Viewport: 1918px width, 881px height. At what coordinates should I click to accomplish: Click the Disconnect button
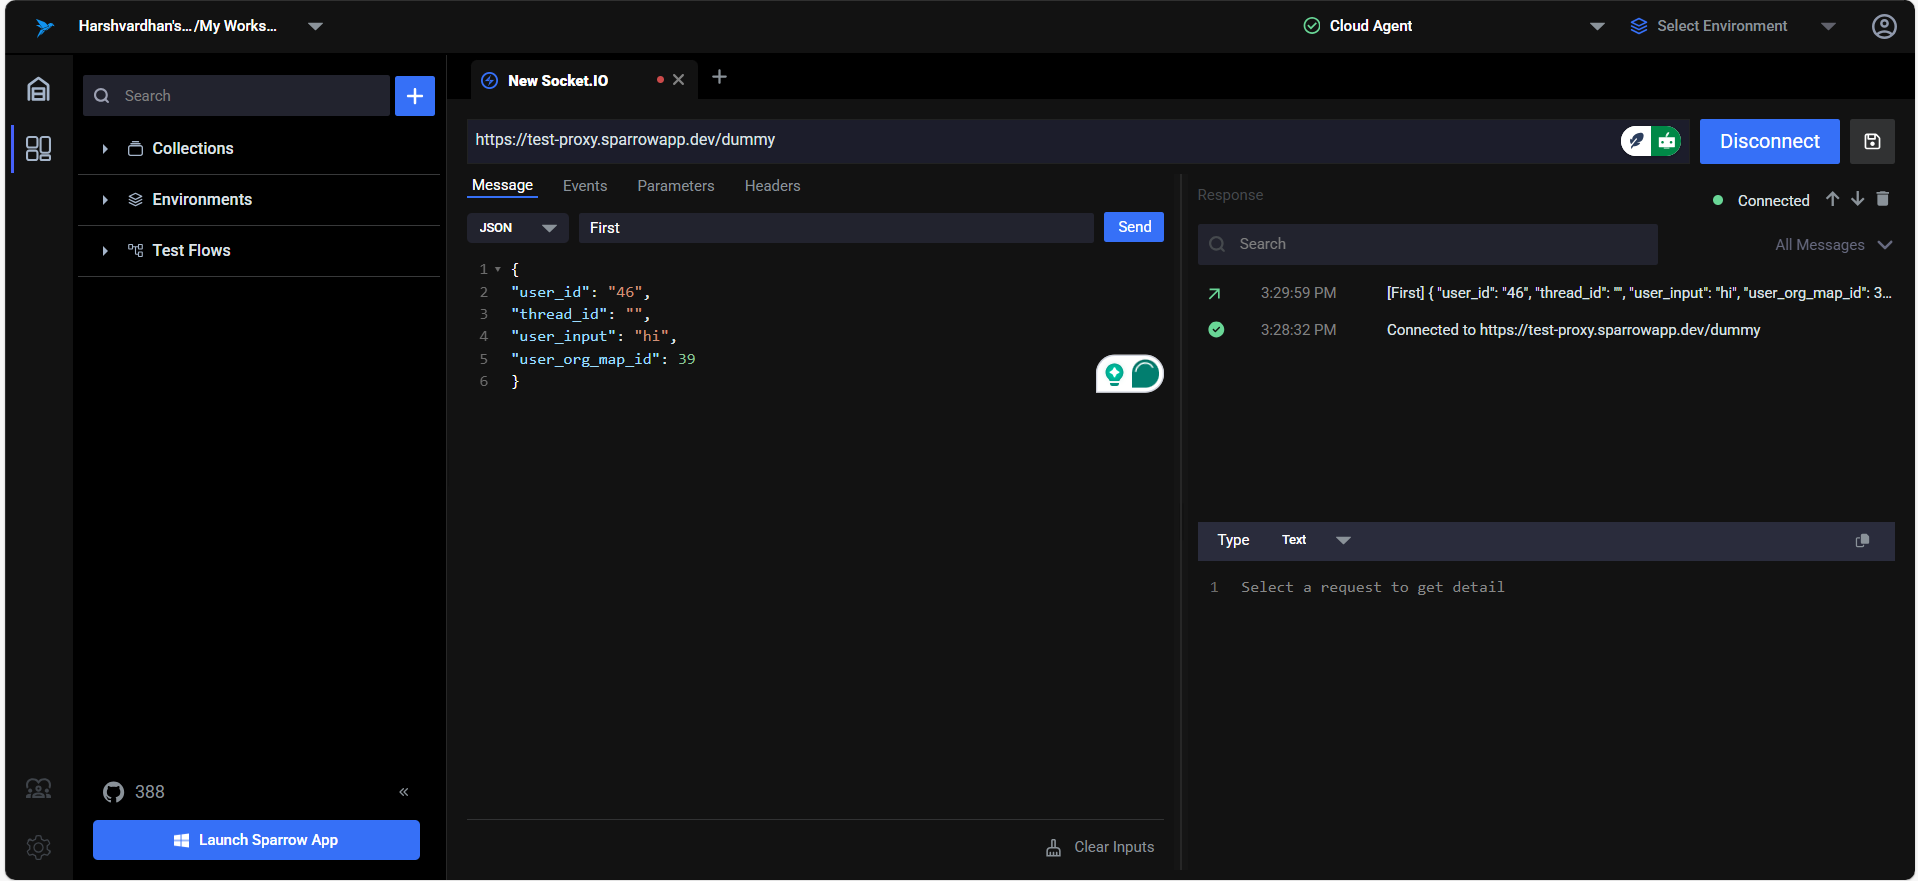[1769, 142]
